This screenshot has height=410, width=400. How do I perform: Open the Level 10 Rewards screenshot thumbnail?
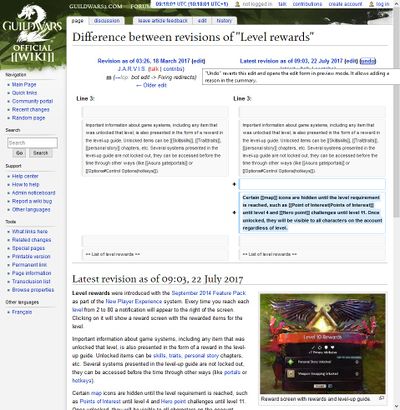[323, 344]
